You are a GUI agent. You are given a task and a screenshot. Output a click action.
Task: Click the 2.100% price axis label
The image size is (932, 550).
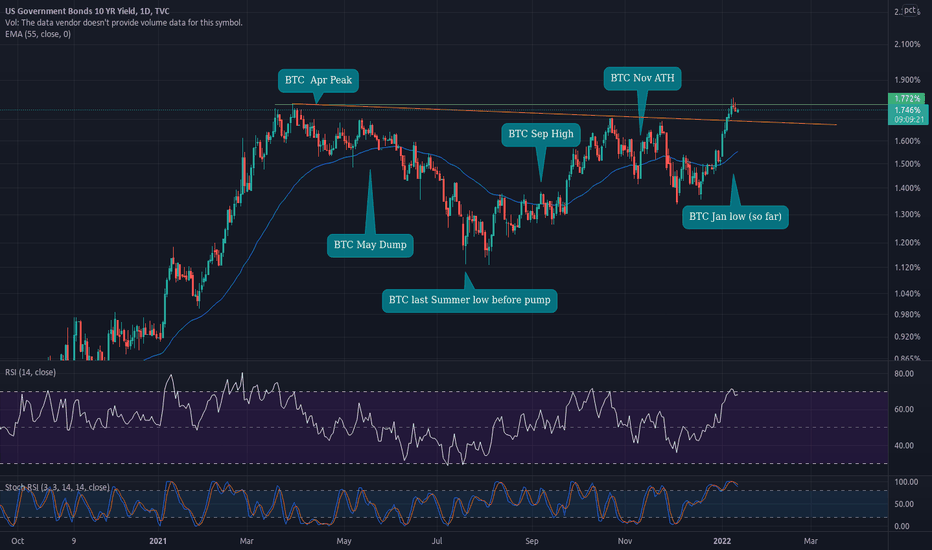pos(907,45)
